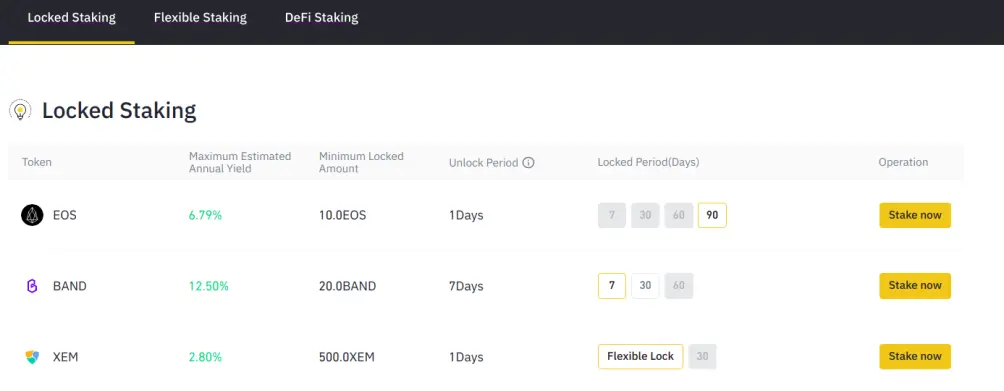
Task: Select the 60-day period for EOS
Action: [679, 215]
